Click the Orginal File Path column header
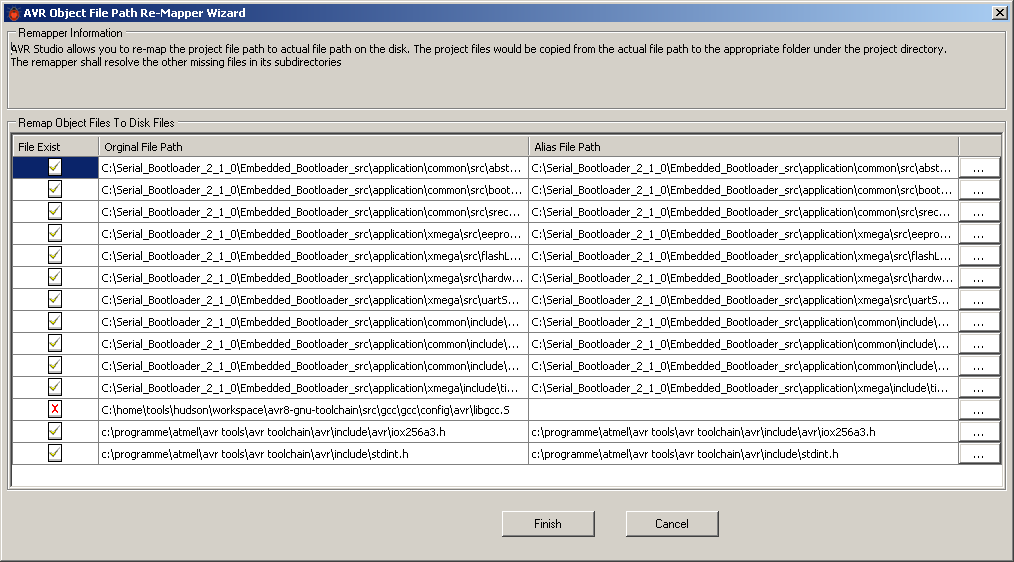Screen dimensions: 1014x562 tap(314, 147)
